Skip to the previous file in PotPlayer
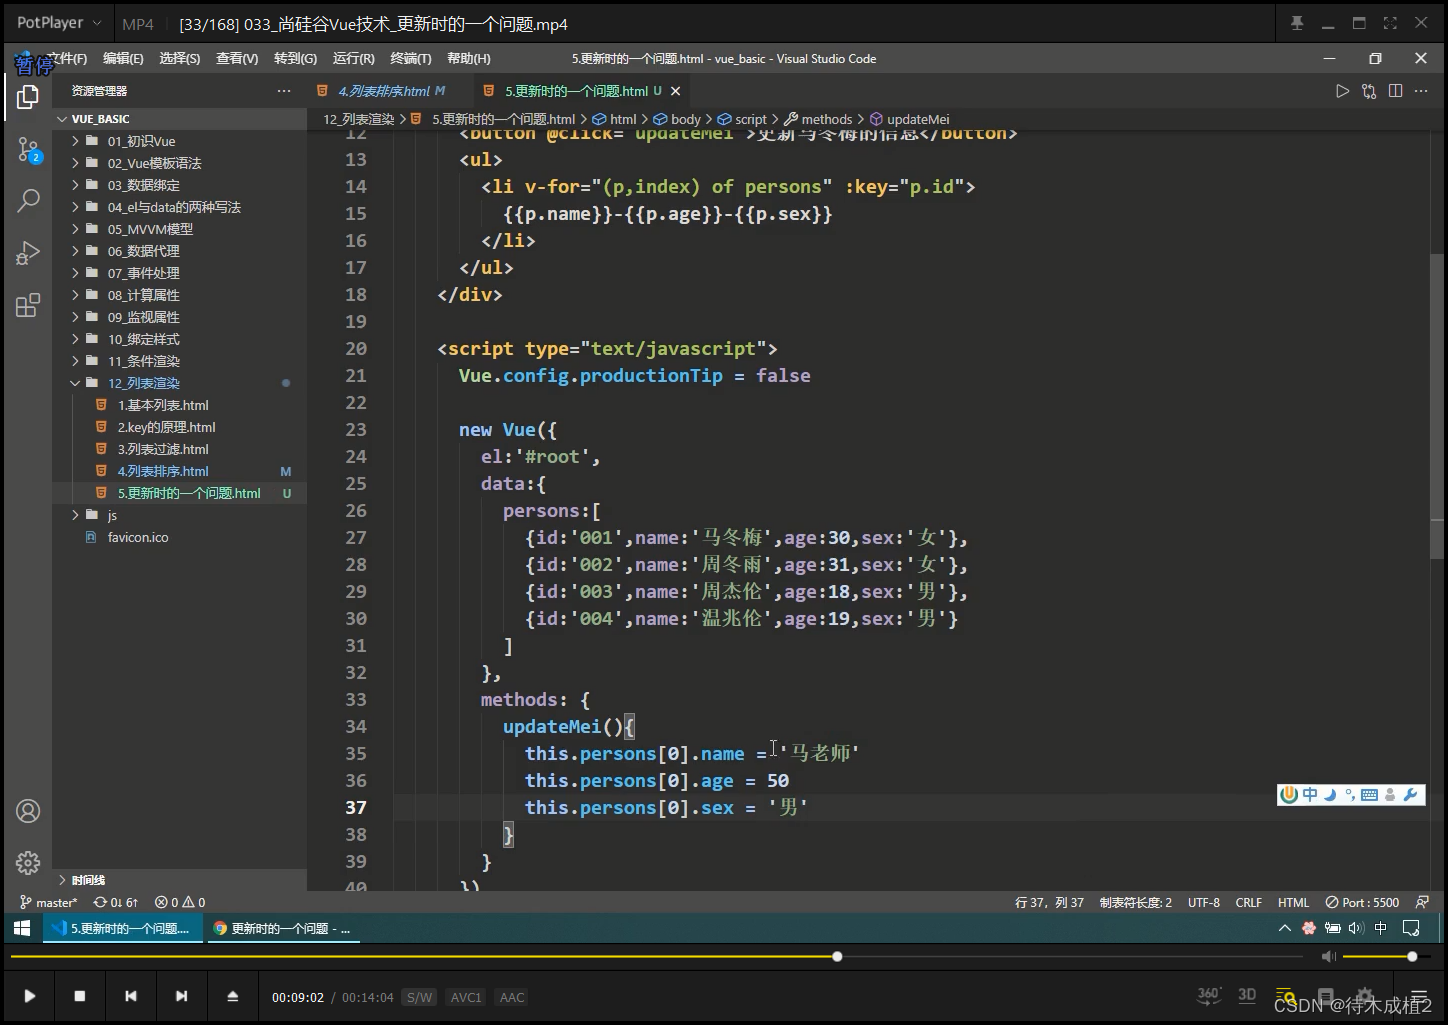The image size is (1448, 1025). coord(131,996)
